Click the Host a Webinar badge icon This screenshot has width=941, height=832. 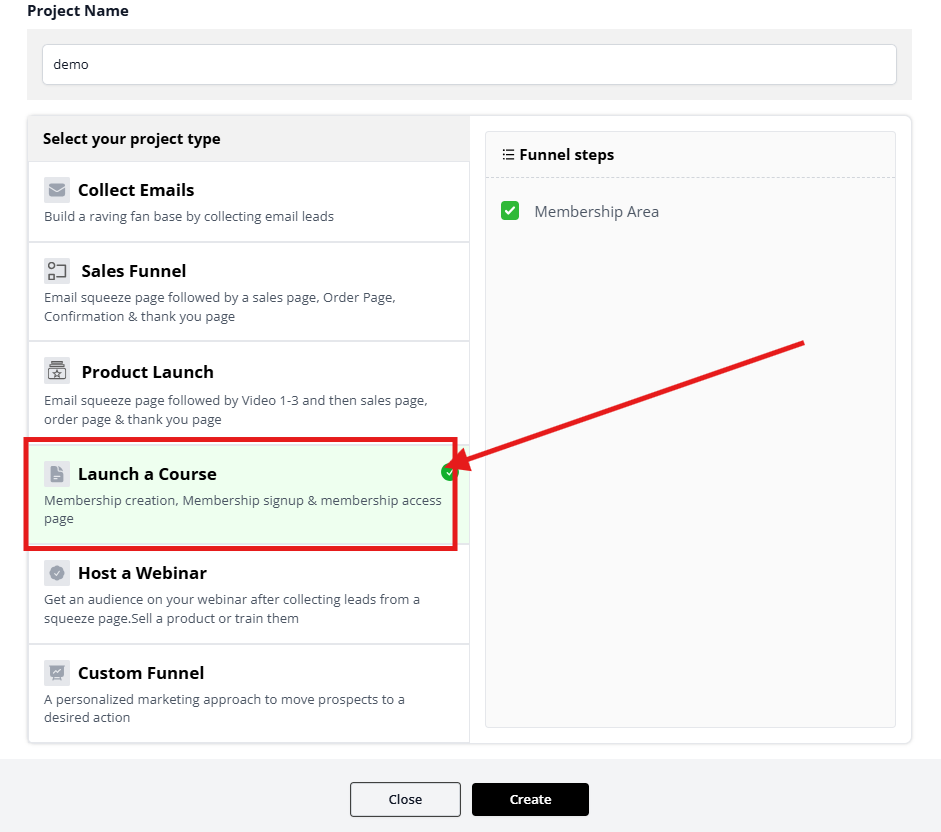[57, 573]
